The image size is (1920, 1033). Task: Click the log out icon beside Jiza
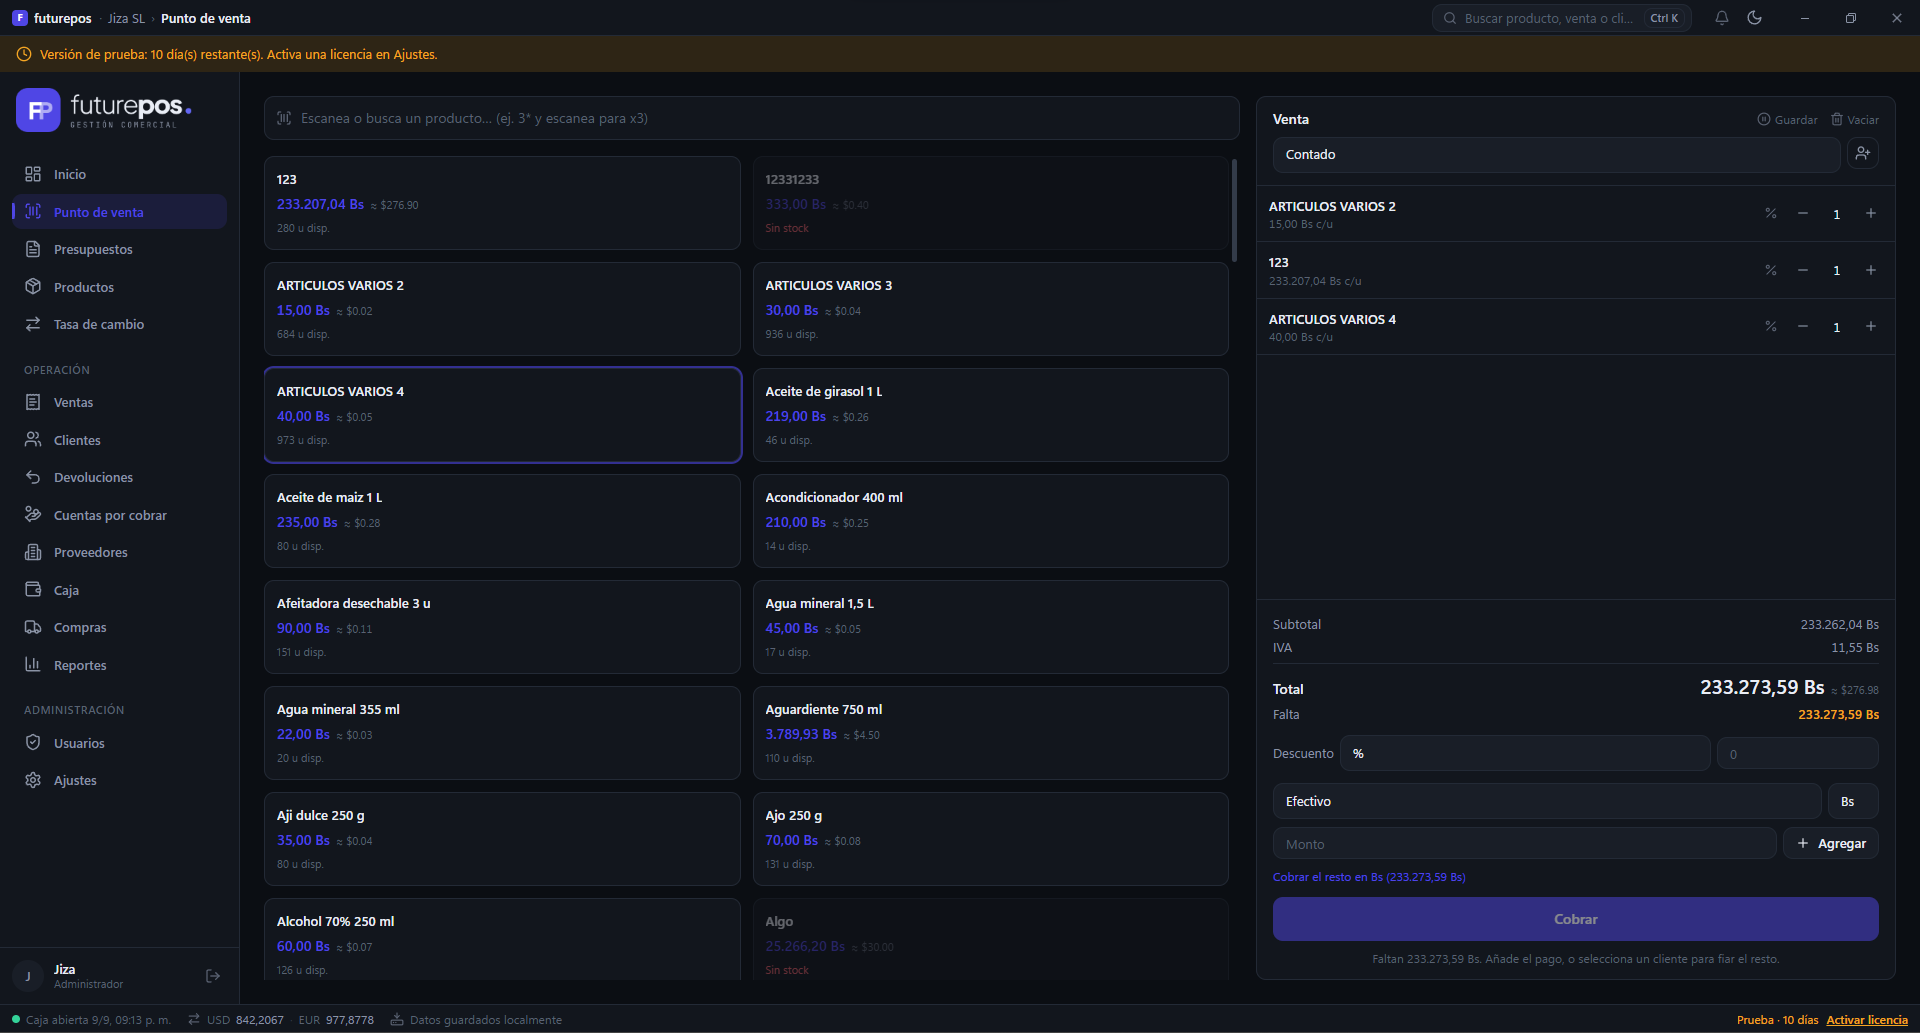coord(213,976)
